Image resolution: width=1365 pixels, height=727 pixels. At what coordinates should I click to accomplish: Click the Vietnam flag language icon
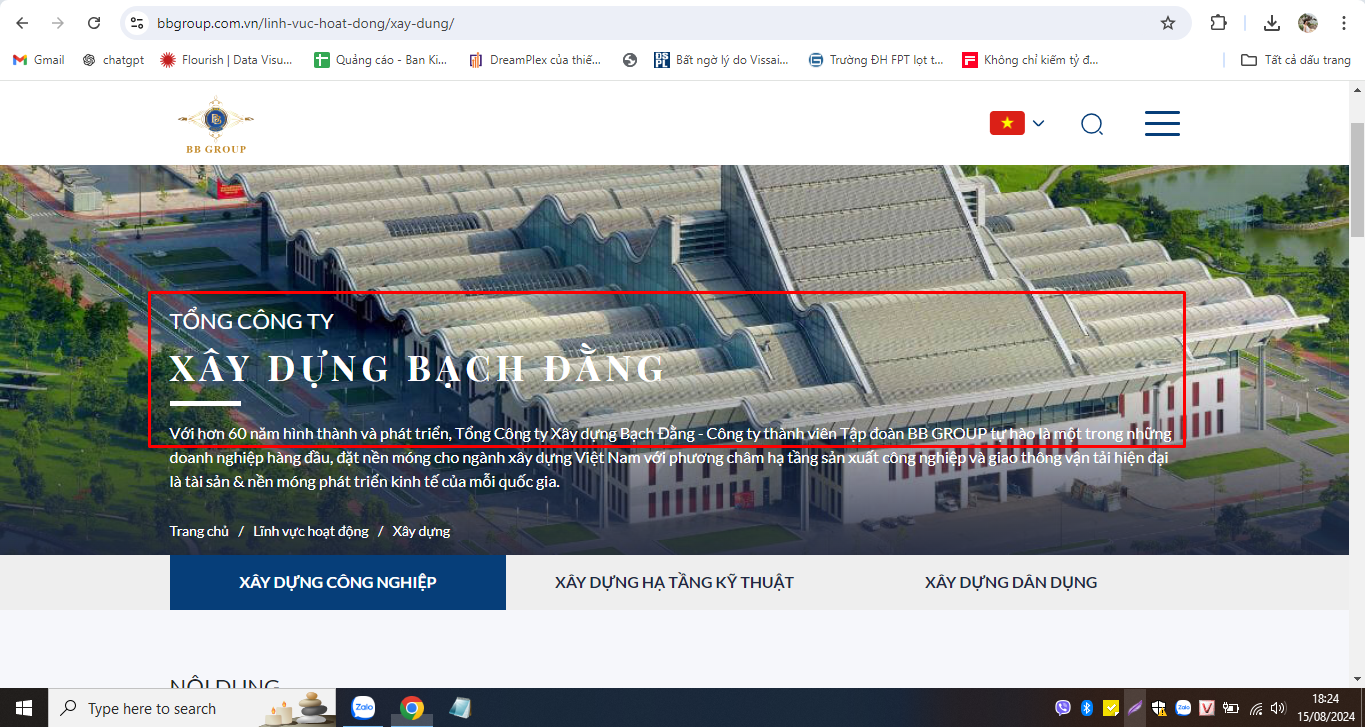tap(1007, 123)
